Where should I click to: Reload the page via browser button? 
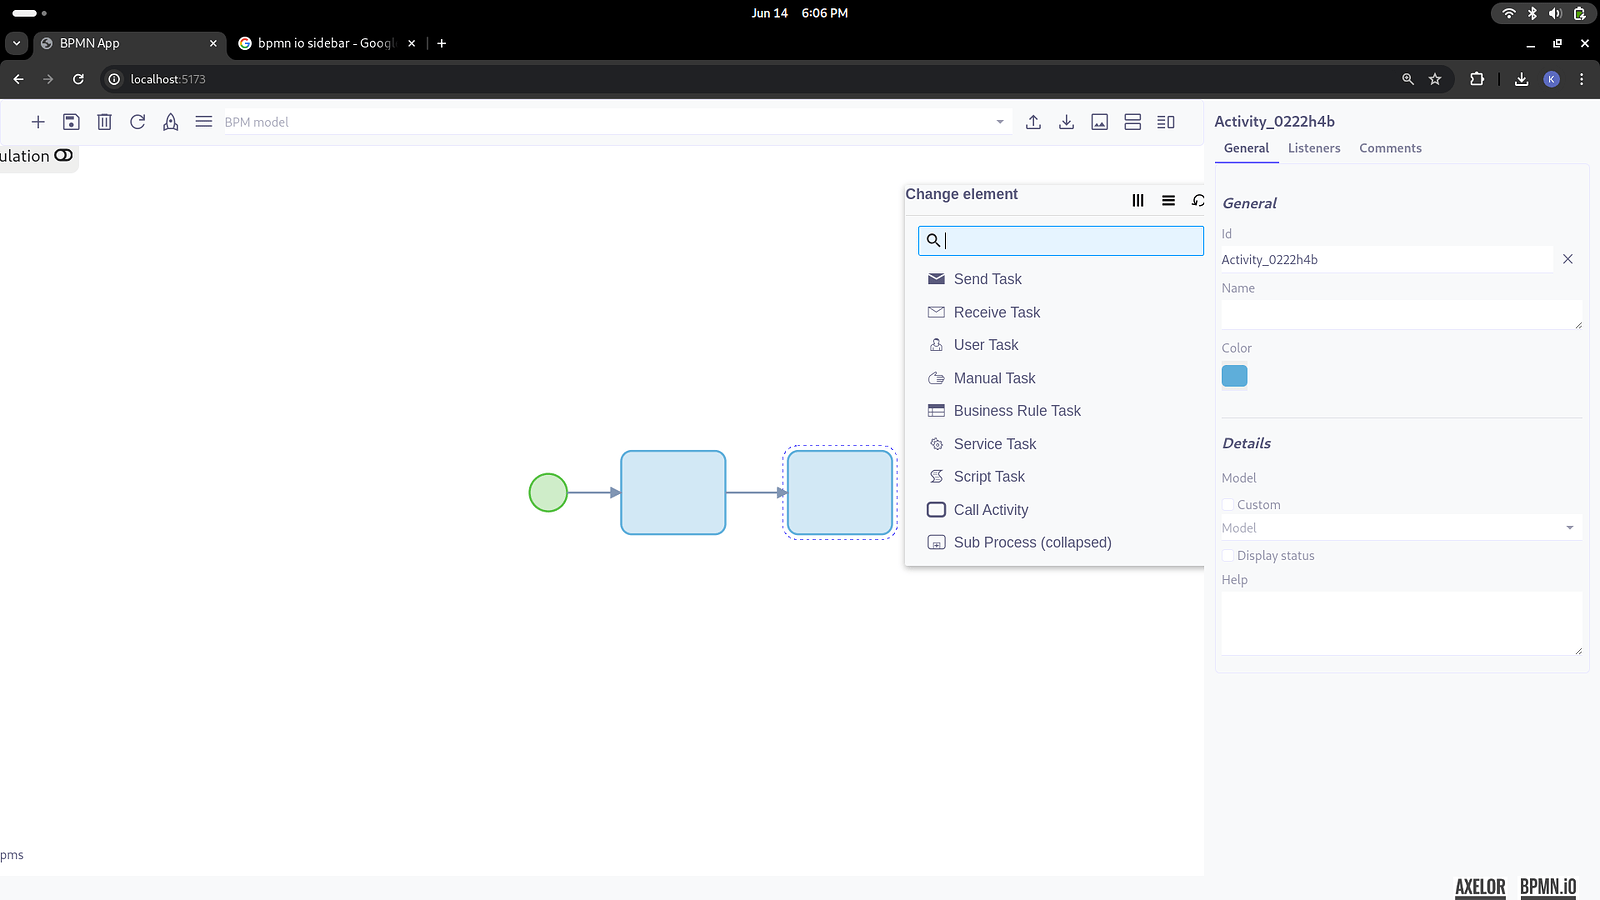coord(78,79)
